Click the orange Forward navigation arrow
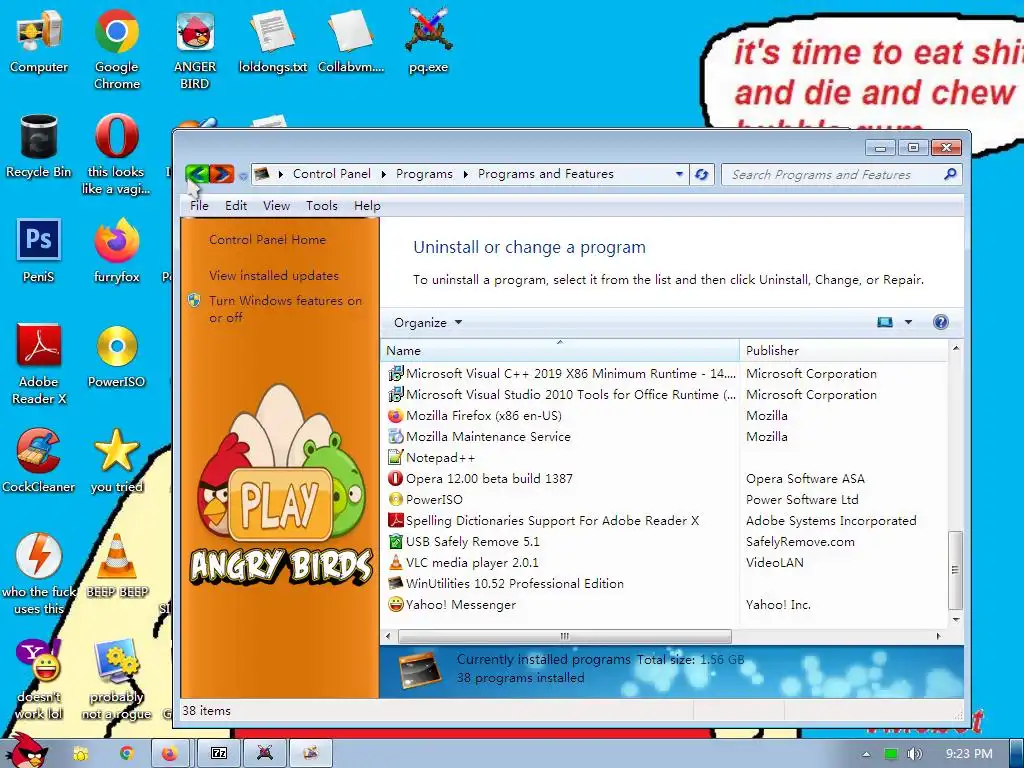1024x768 pixels. (221, 174)
